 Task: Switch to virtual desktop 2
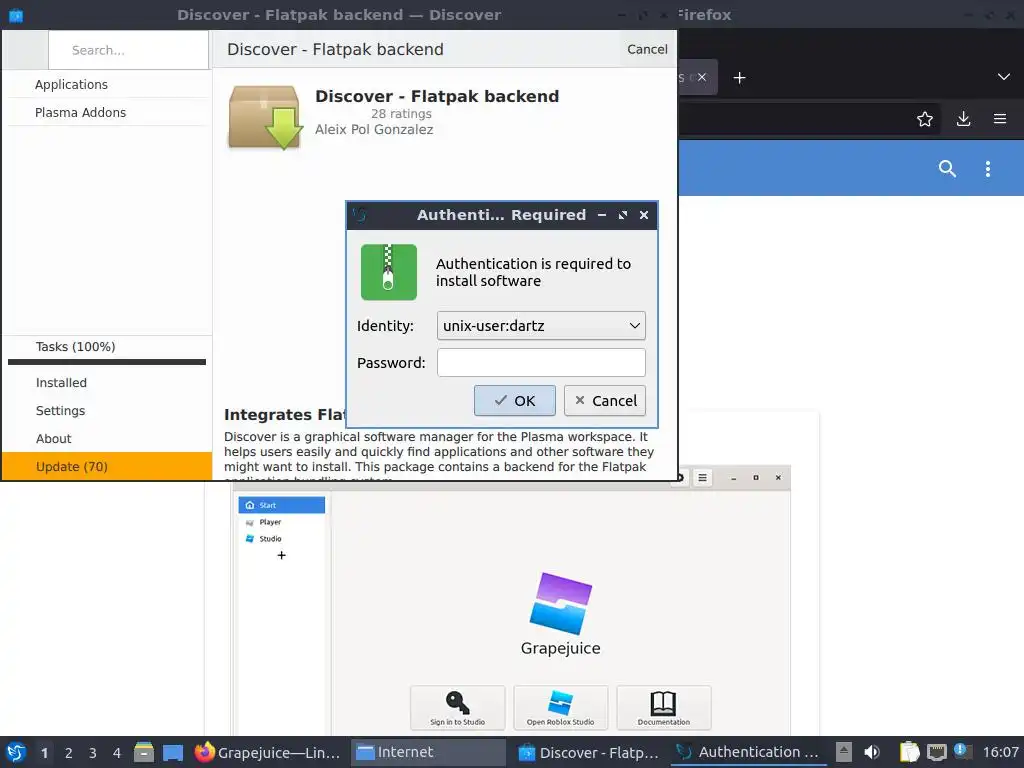point(69,753)
